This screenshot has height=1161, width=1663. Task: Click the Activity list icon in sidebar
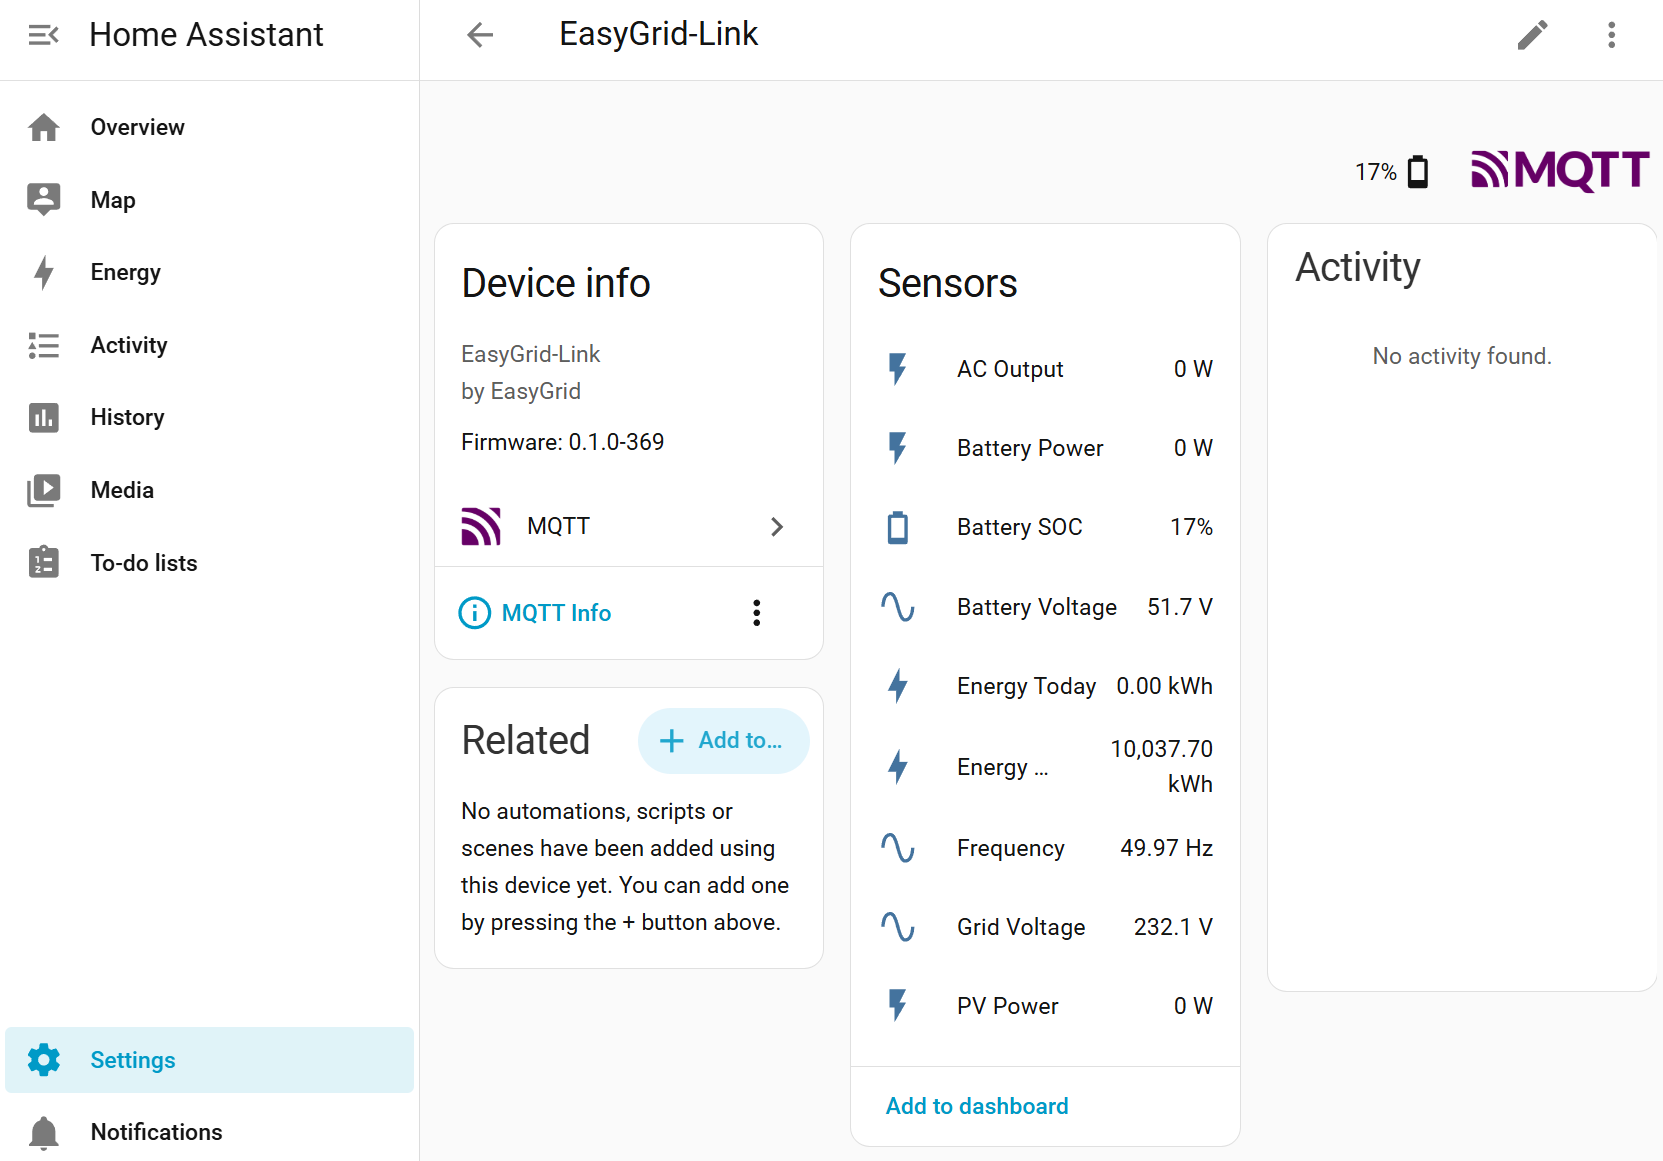[44, 345]
